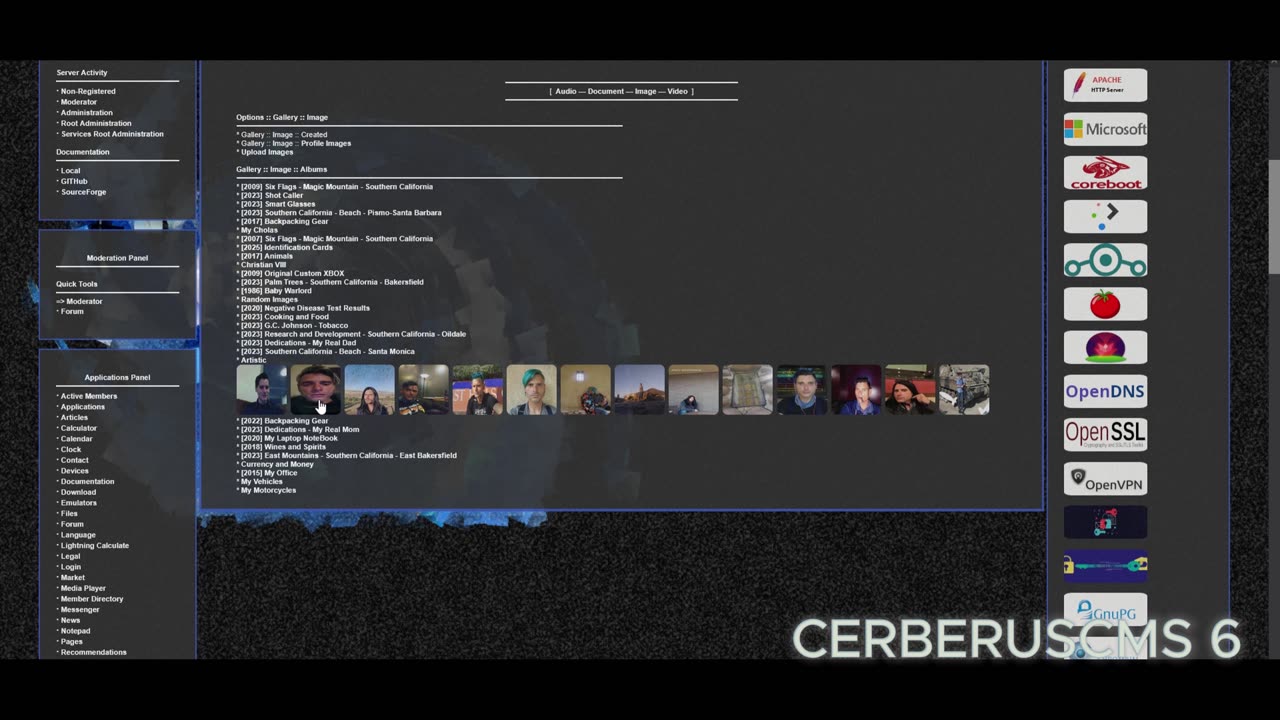Open the [2017] Backpacking Gear album

(x=284, y=221)
